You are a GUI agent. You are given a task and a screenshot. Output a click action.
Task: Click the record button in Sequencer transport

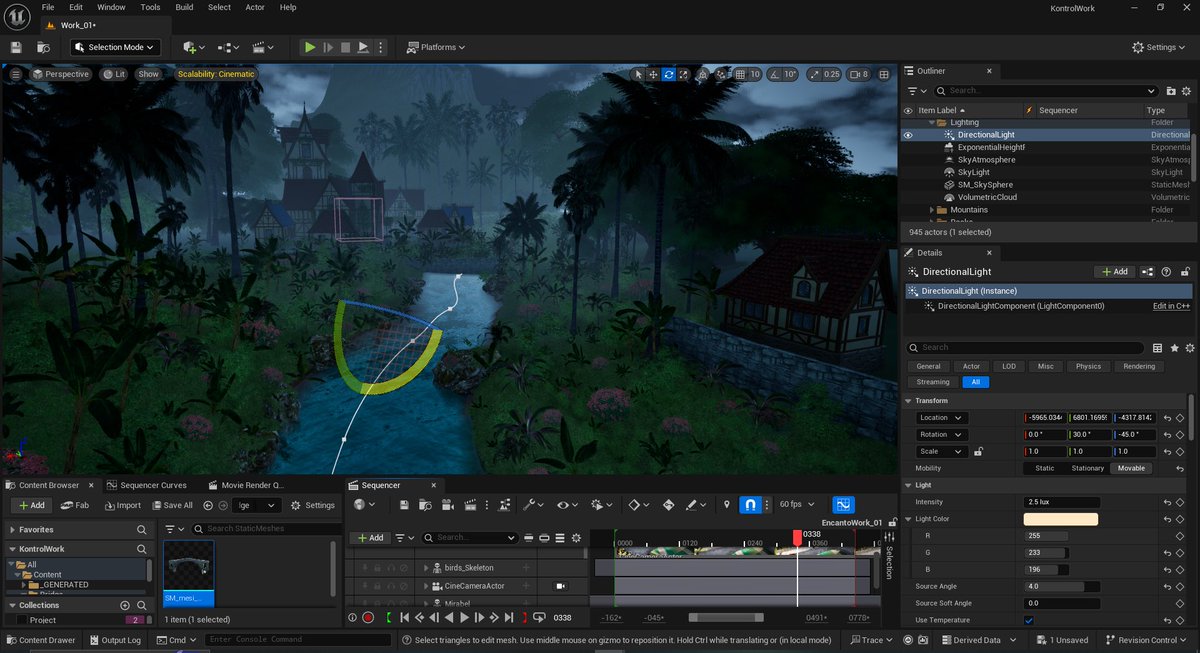click(x=369, y=617)
